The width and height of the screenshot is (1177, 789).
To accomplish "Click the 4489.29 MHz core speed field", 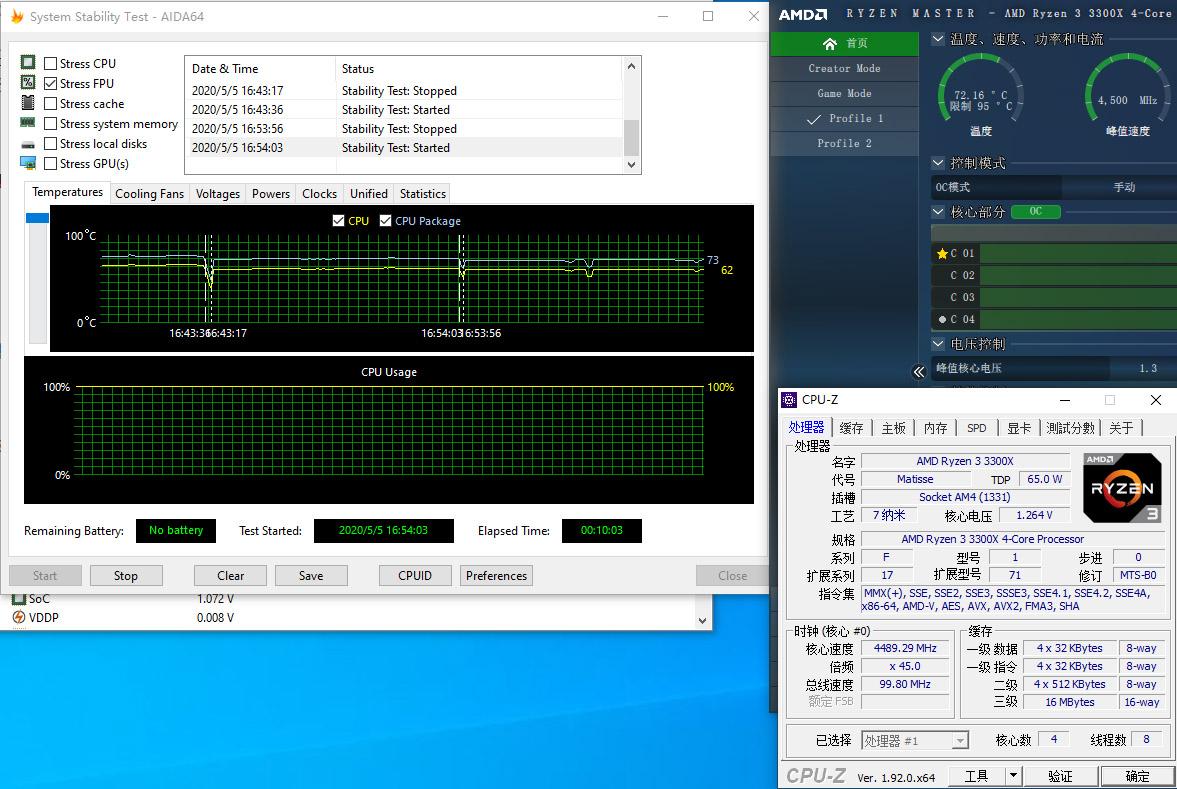I will coord(905,648).
